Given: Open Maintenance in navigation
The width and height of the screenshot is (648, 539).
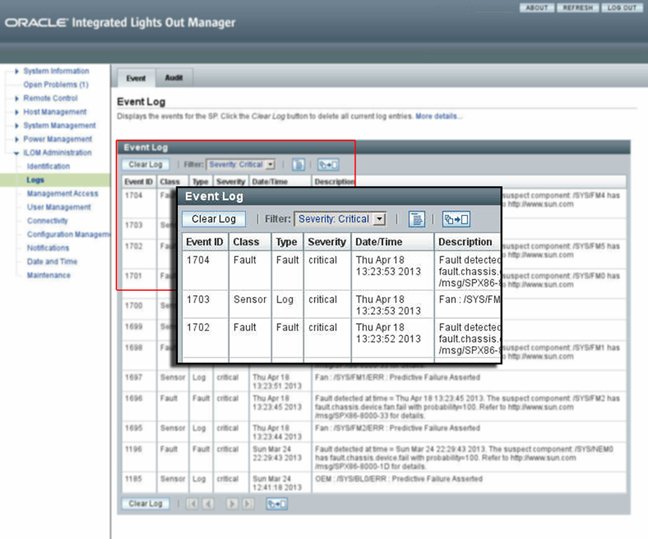Looking at the screenshot, I should click(48, 276).
